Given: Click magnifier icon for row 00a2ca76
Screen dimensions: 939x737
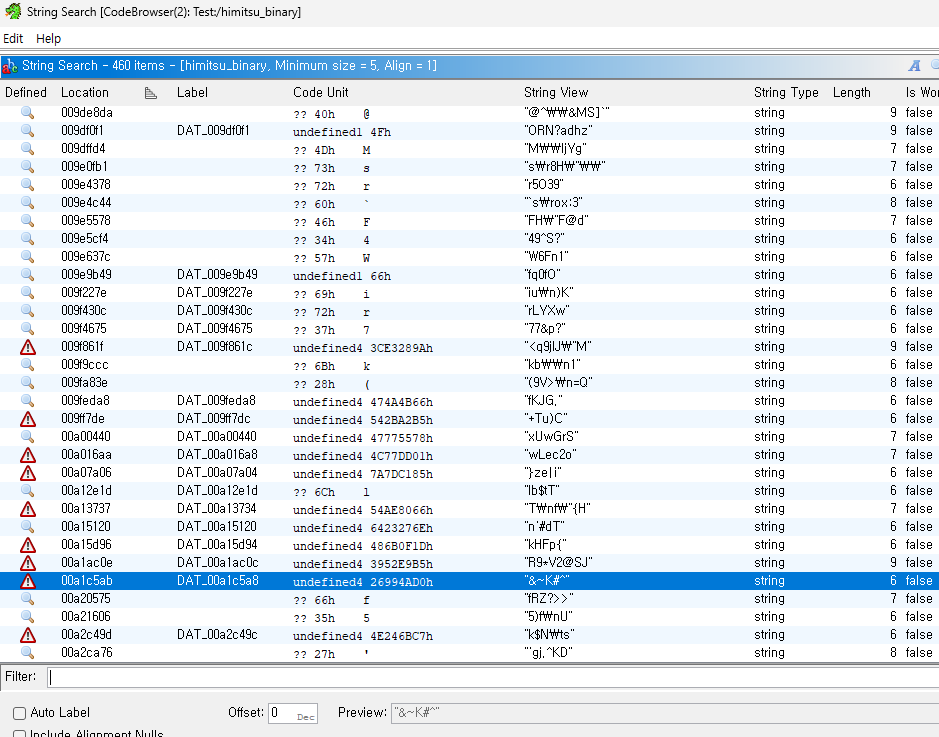Looking at the screenshot, I should tap(28, 653).
